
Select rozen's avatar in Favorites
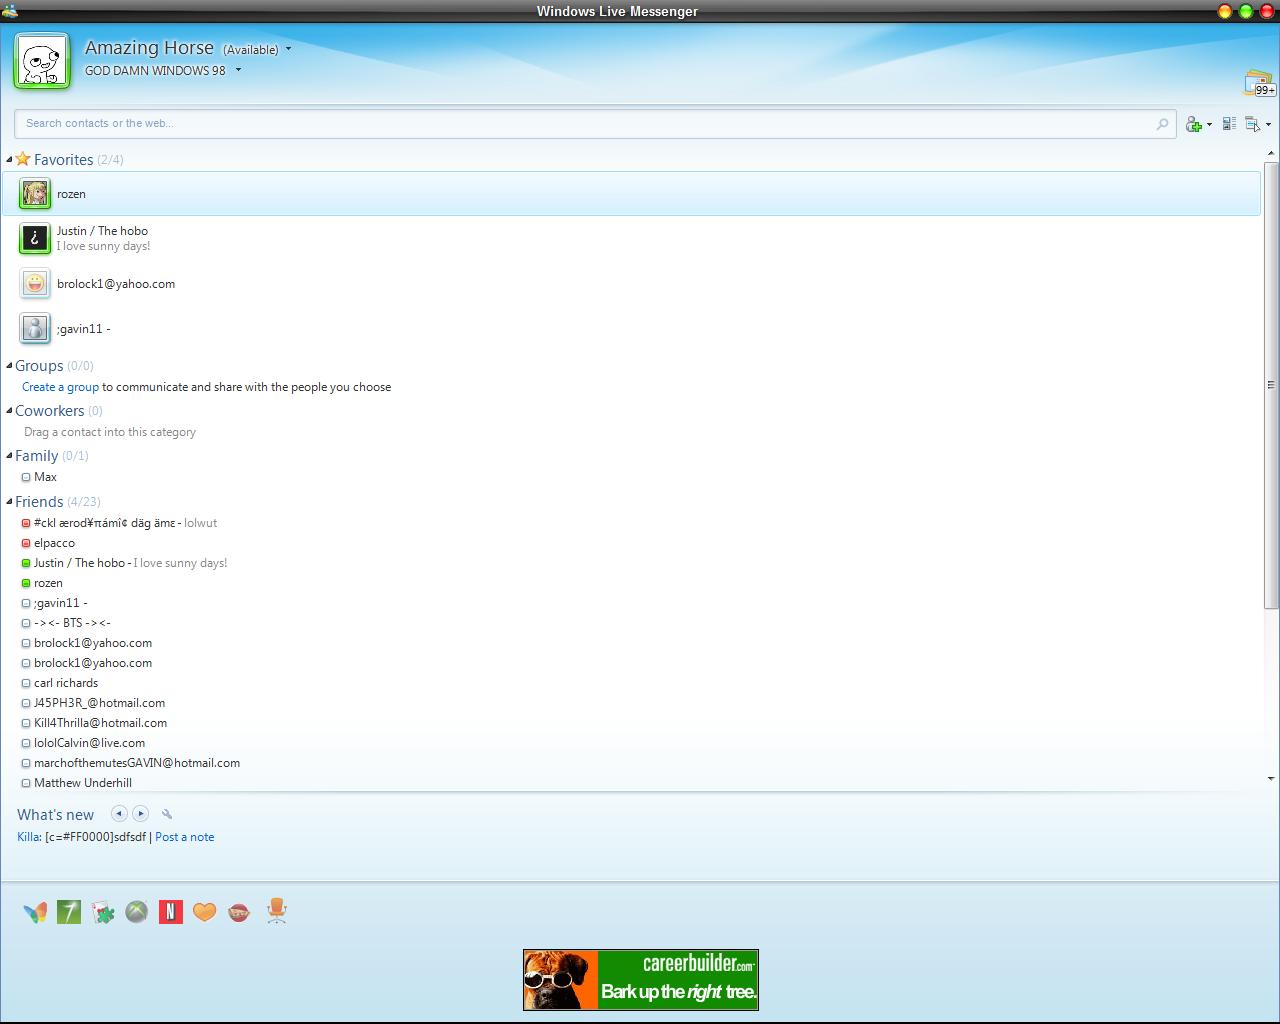[35, 193]
